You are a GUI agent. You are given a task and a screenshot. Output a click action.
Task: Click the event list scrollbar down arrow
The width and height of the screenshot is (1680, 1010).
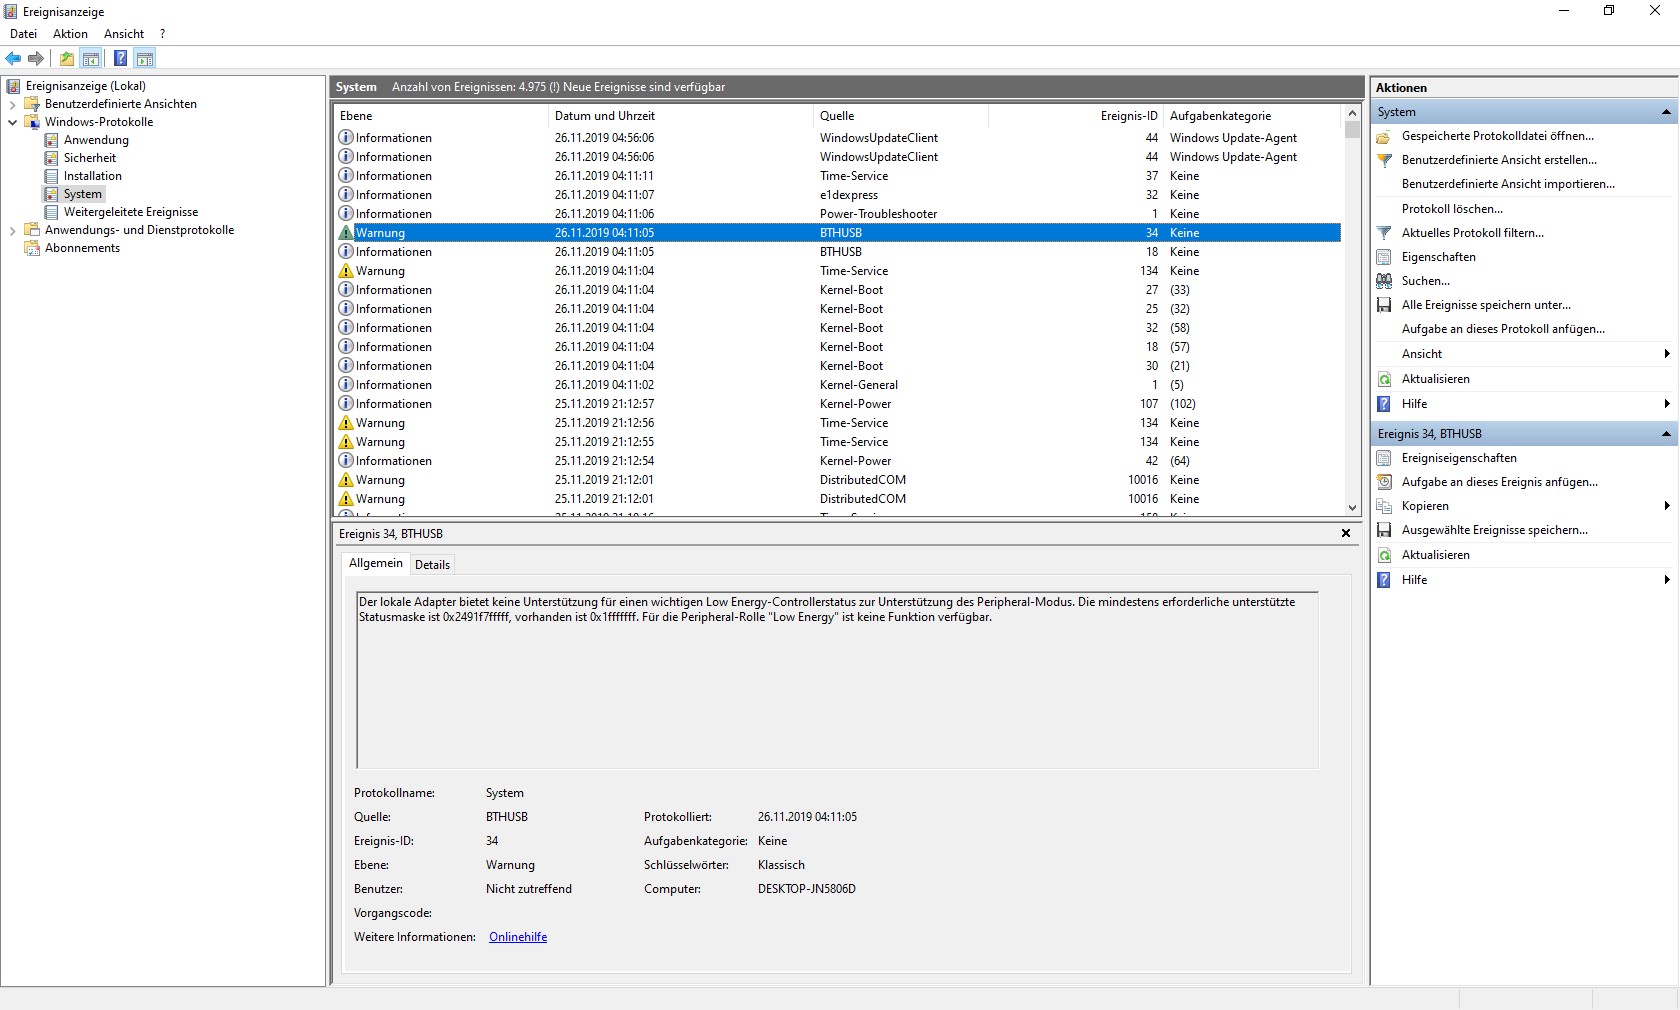point(1352,508)
